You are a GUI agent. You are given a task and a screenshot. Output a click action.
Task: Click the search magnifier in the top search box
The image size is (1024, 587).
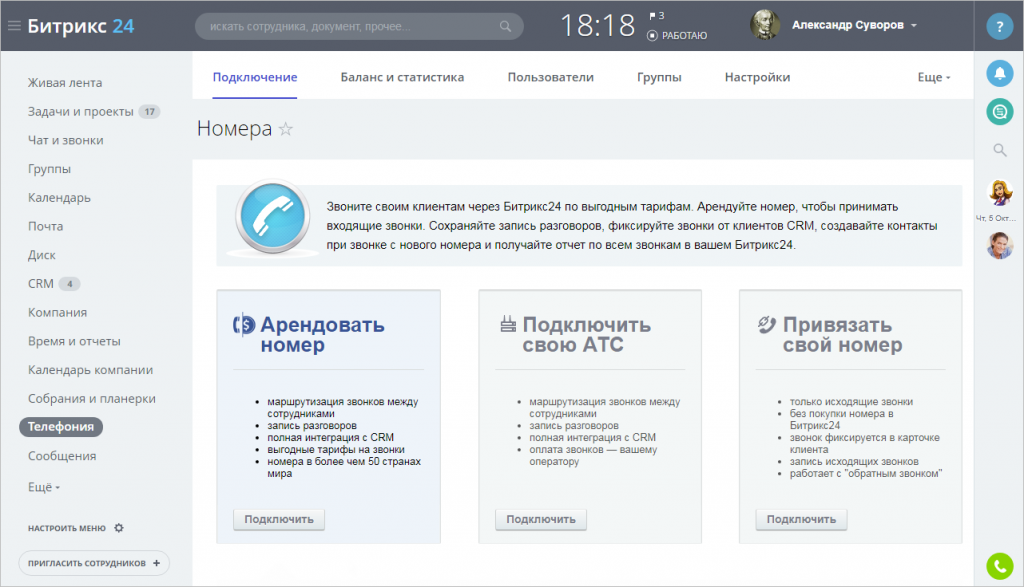point(505,26)
